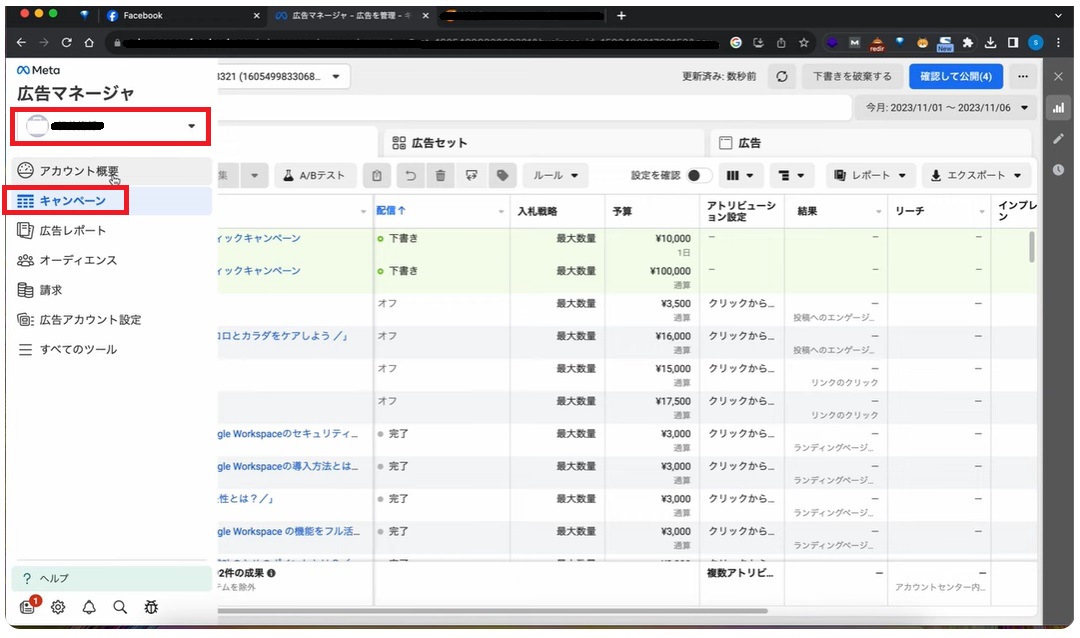Click the search magnifier in sidebar footer

(120, 607)
